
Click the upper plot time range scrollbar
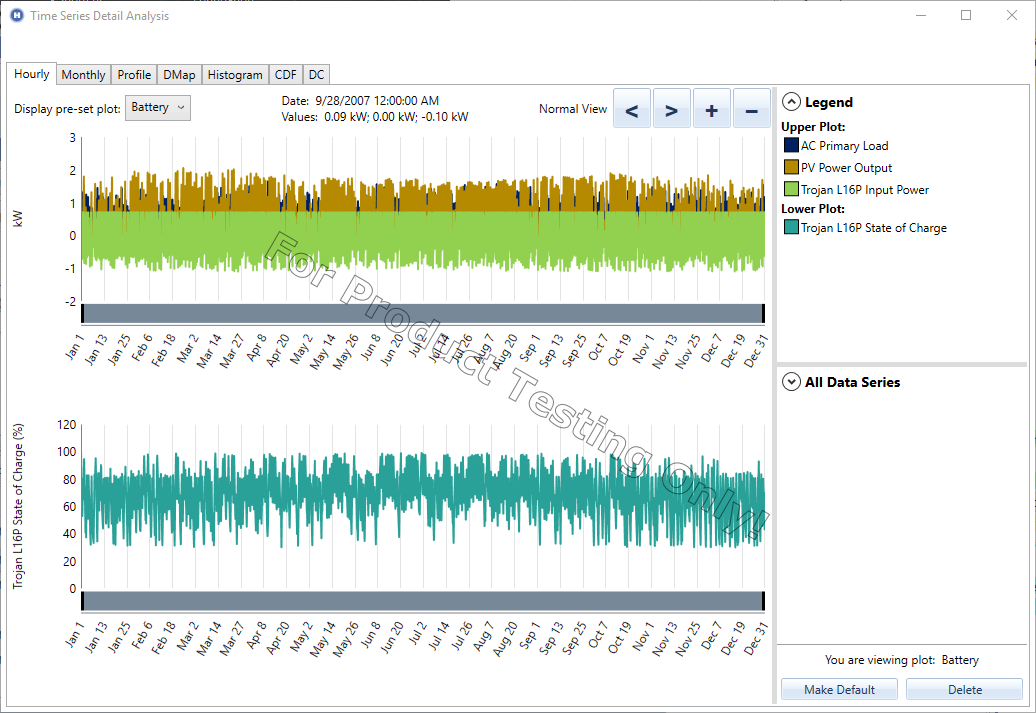[422, 313]
